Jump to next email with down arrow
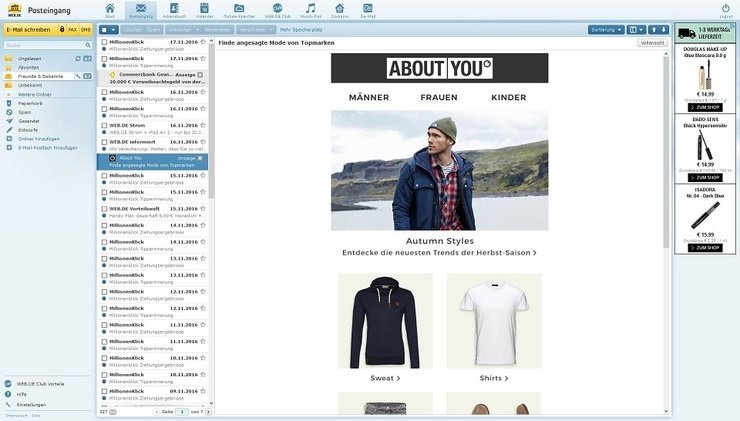Image resolution: width=740 pixels, height=421 pixels. pyautogui.click(x=664, y=29)
